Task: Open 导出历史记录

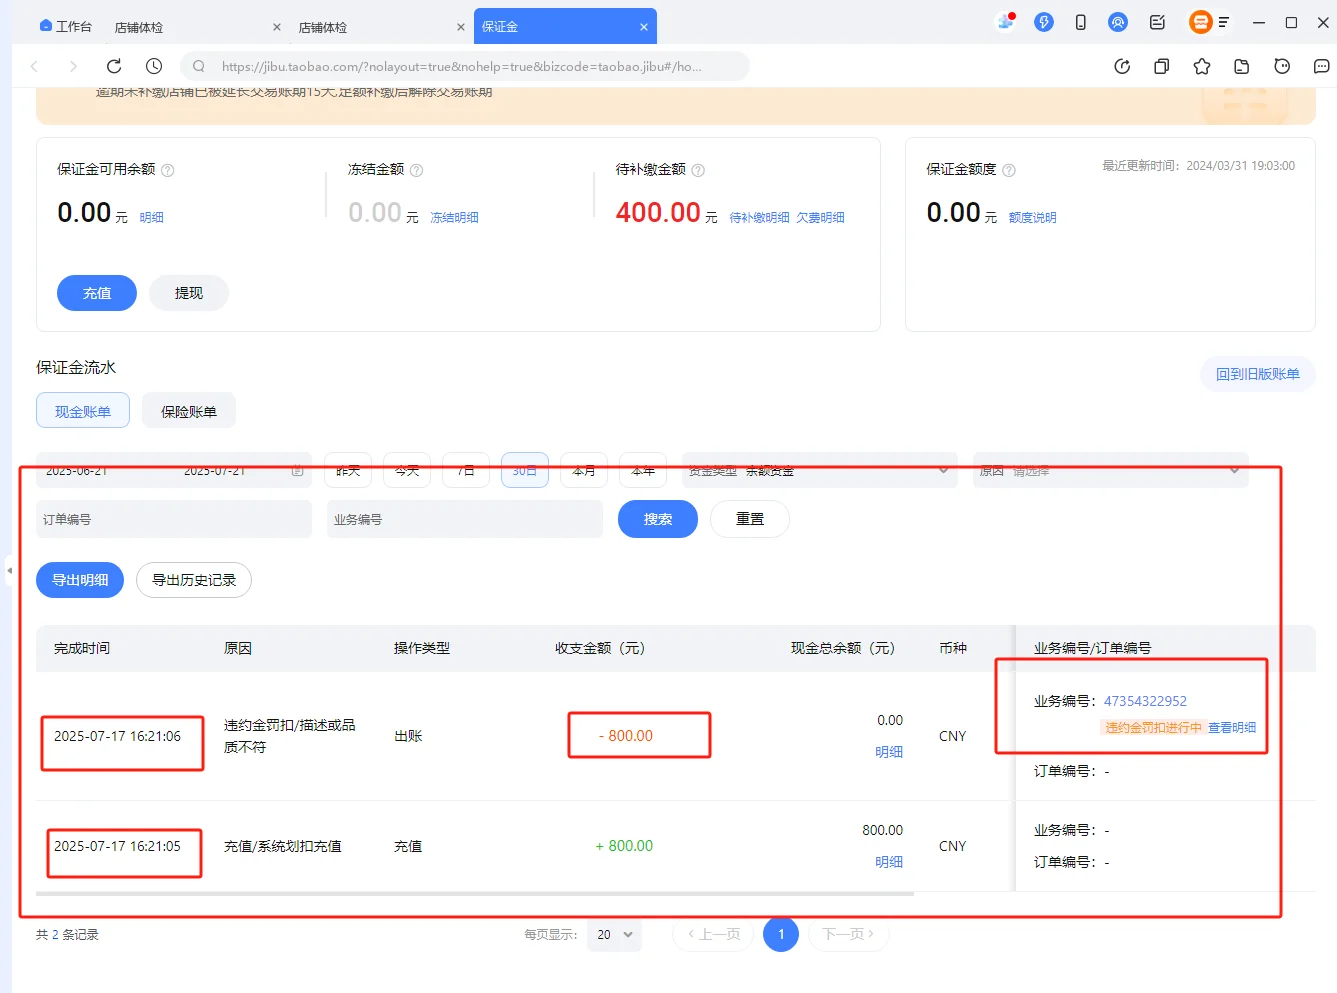Action: tap(194, 580)
